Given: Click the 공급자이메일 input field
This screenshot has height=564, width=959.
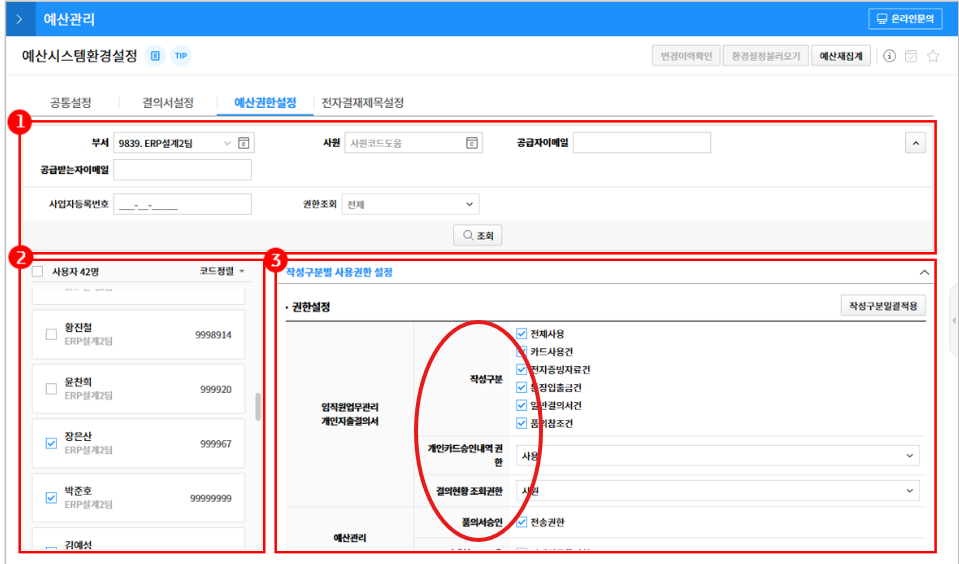Looking at the screenshot, I should [642, 143].
